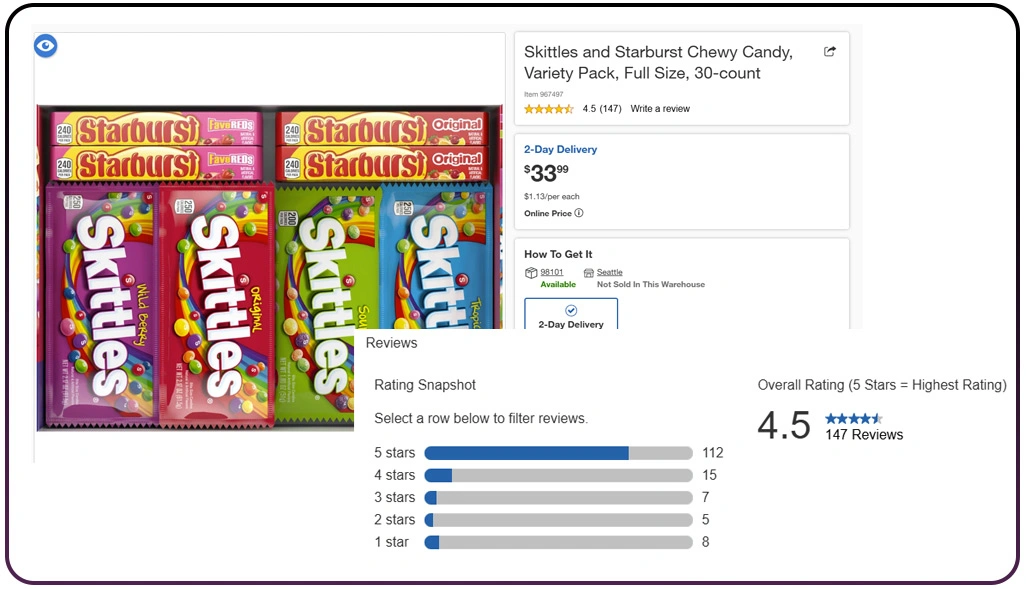Filter reviews by 4 stars row
This screenshot has width=1026, height=589.
click(558, 475)
